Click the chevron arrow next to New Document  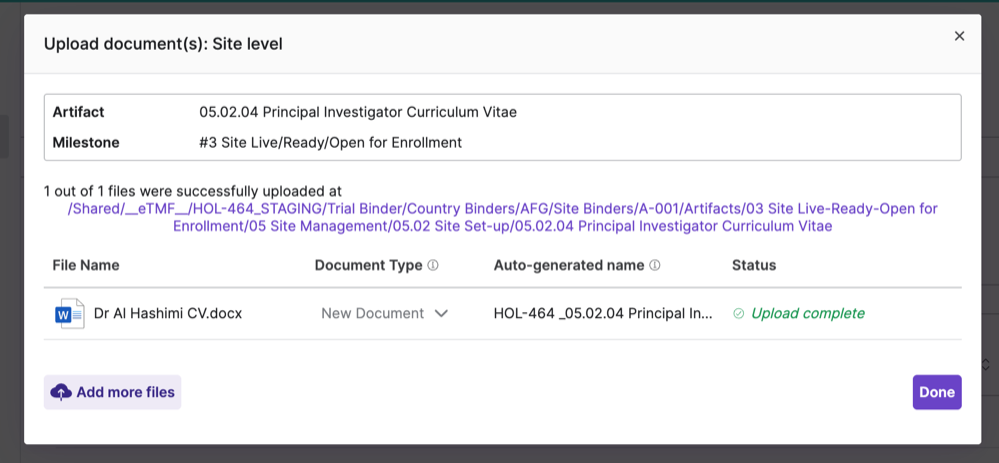[441, 314]
